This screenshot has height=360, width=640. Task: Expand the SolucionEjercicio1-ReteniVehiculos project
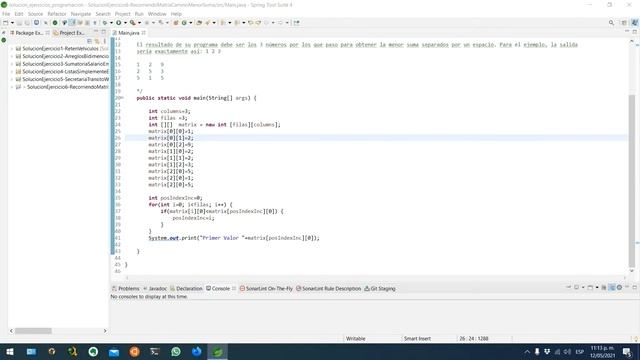click(x=12, y=49)
